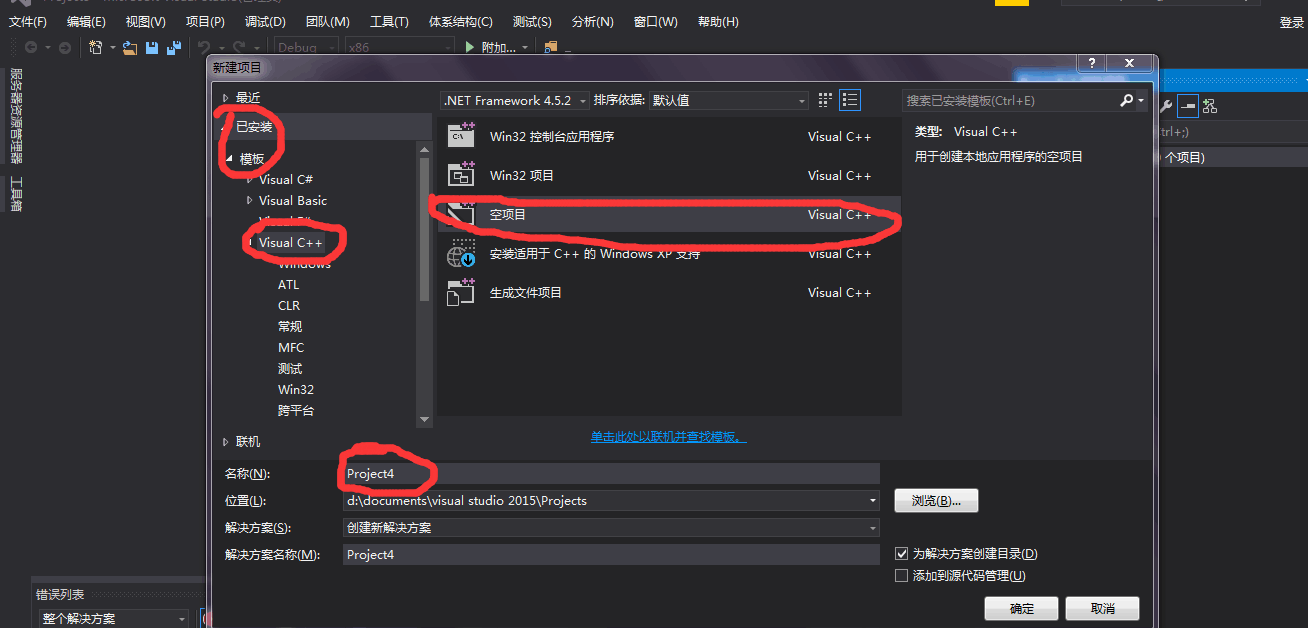Click the 搜索已安装模板 search field

(x=1010, y=100)
